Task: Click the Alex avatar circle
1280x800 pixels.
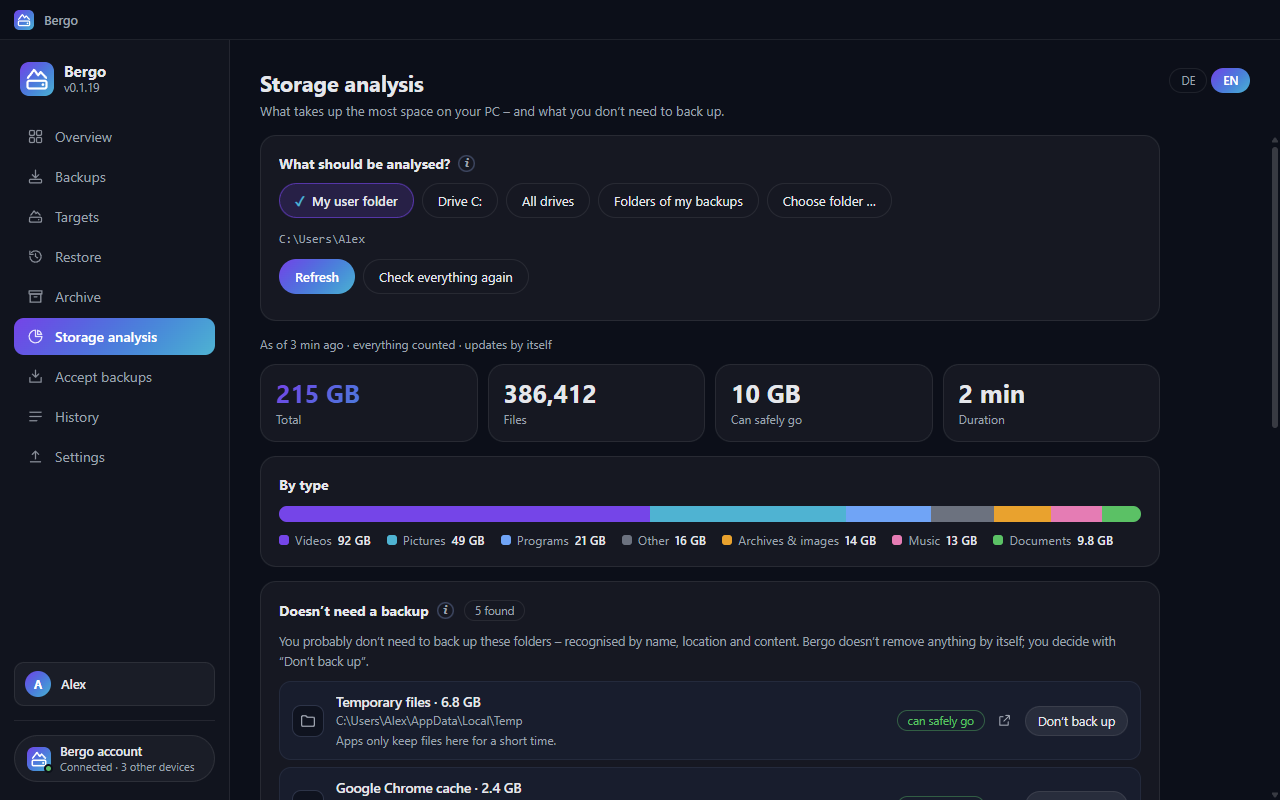Action: (38, 684)
